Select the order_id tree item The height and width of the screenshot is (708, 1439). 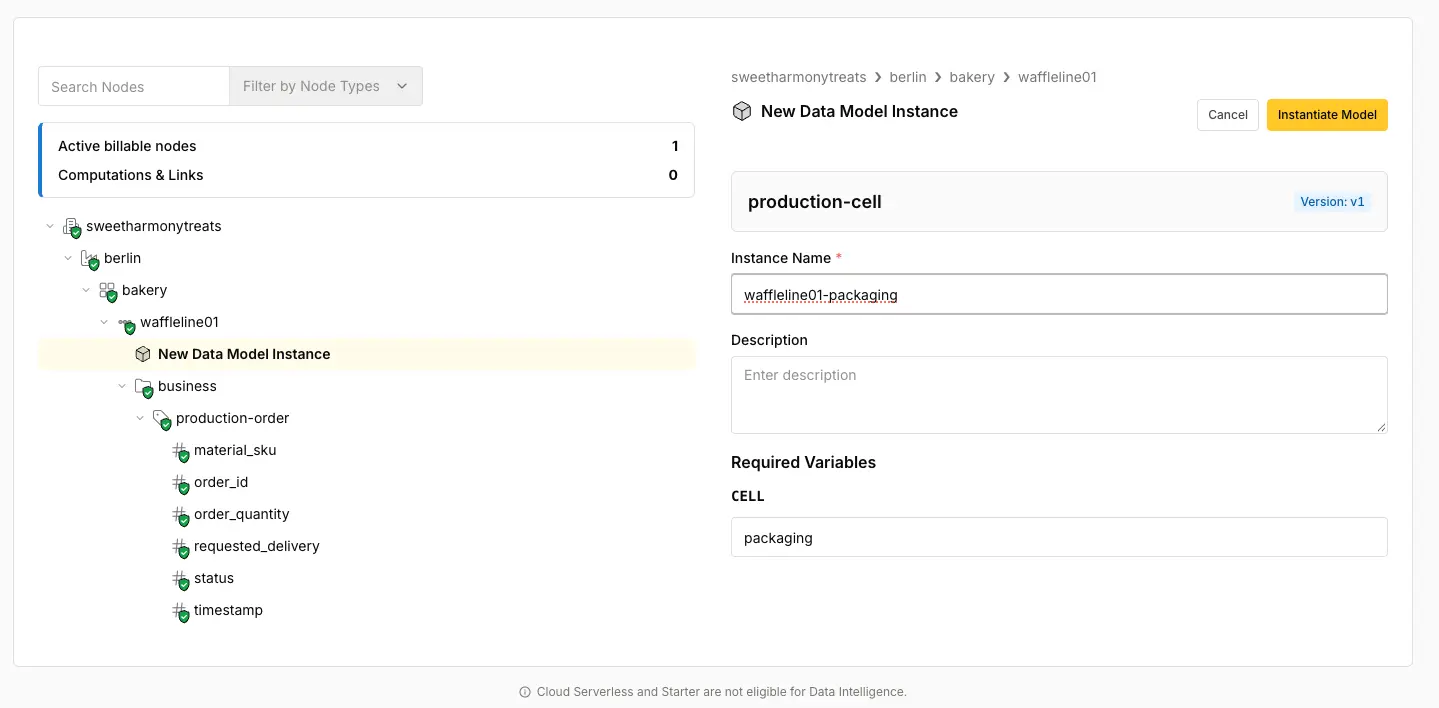coord(221,482)
